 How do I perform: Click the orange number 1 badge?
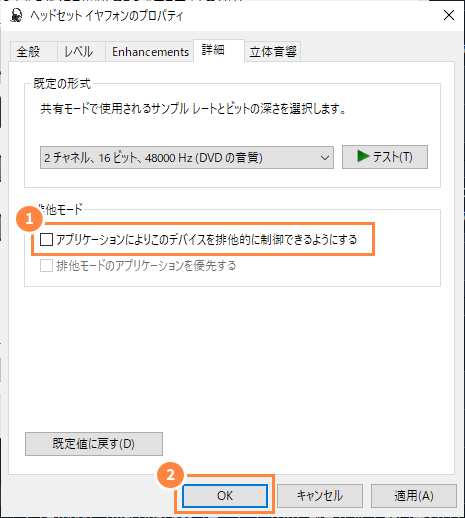click(29, 219)
